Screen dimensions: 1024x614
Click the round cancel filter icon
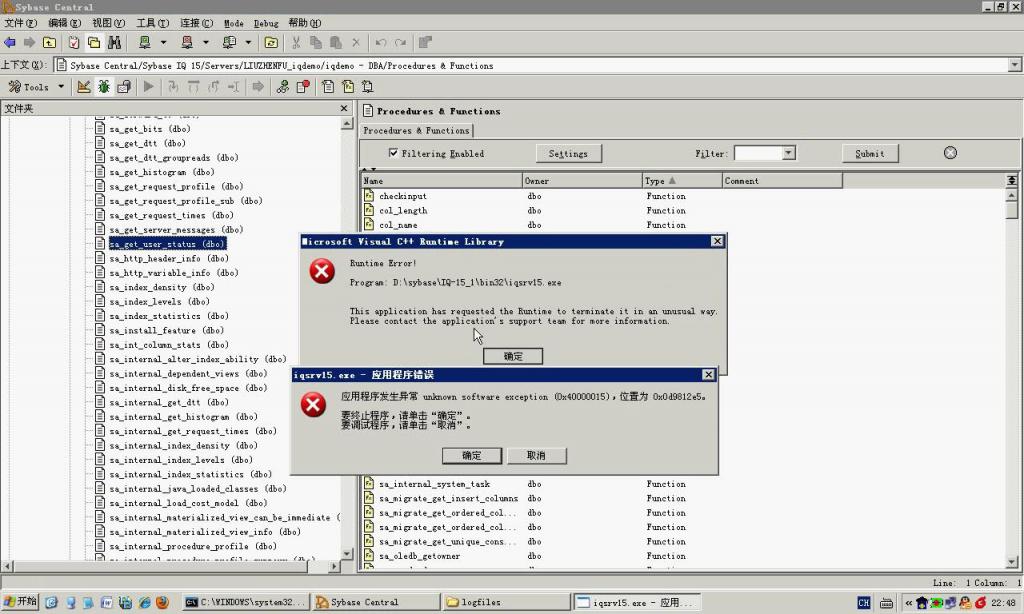click(950, 153)
